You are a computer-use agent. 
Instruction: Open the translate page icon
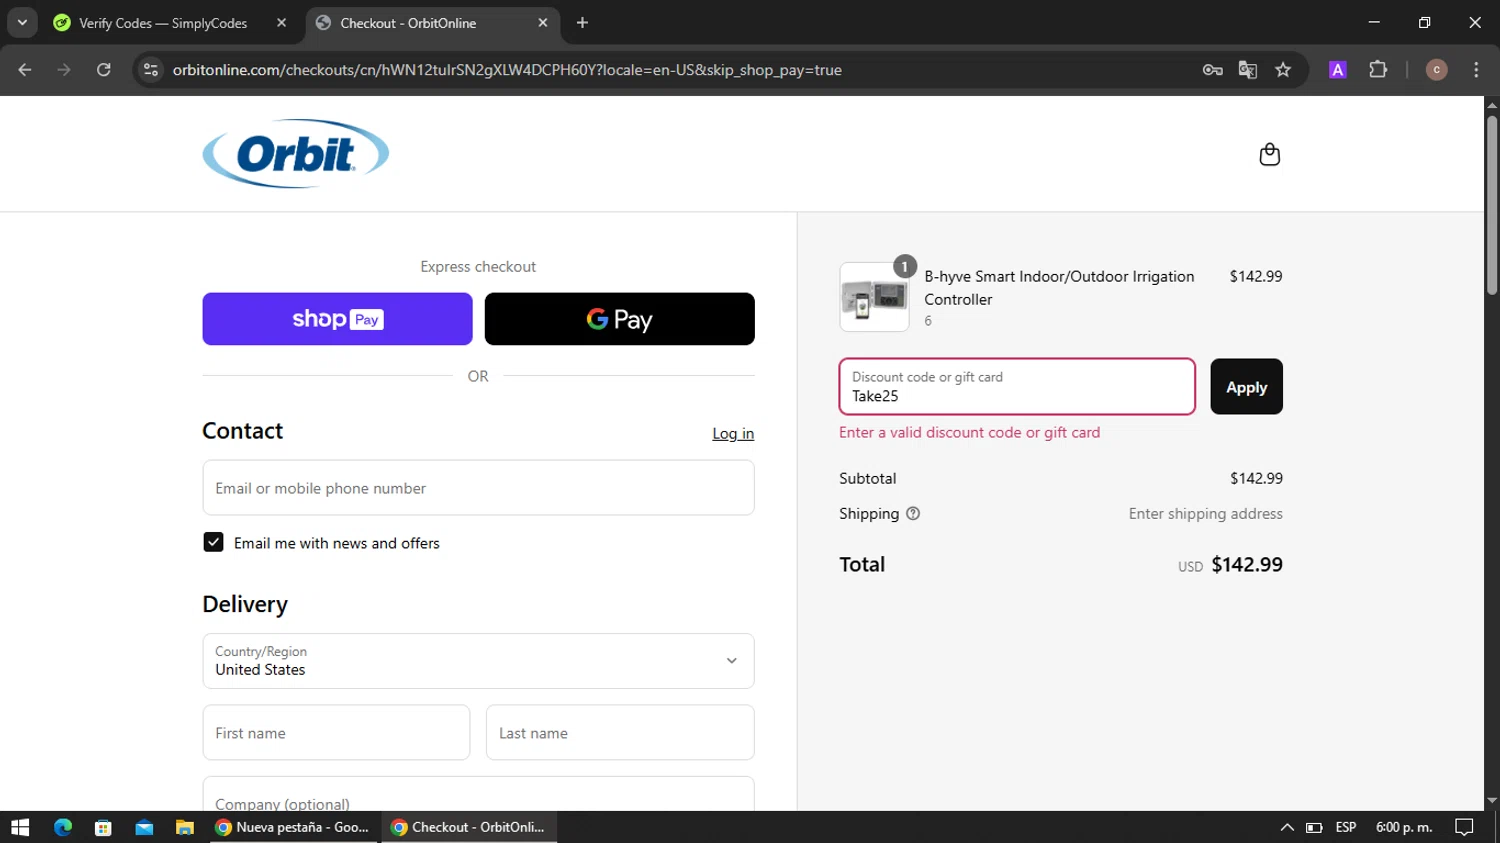tap(1247, 70)
